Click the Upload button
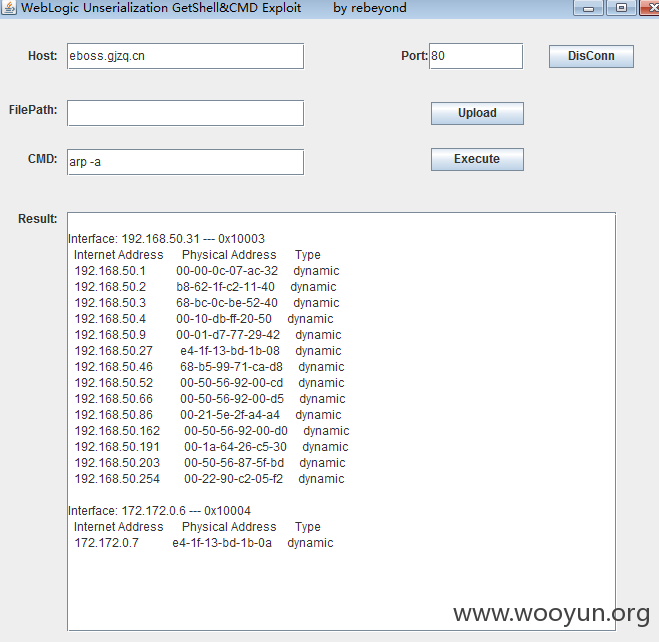659x642 pixels. coord(477,113)
